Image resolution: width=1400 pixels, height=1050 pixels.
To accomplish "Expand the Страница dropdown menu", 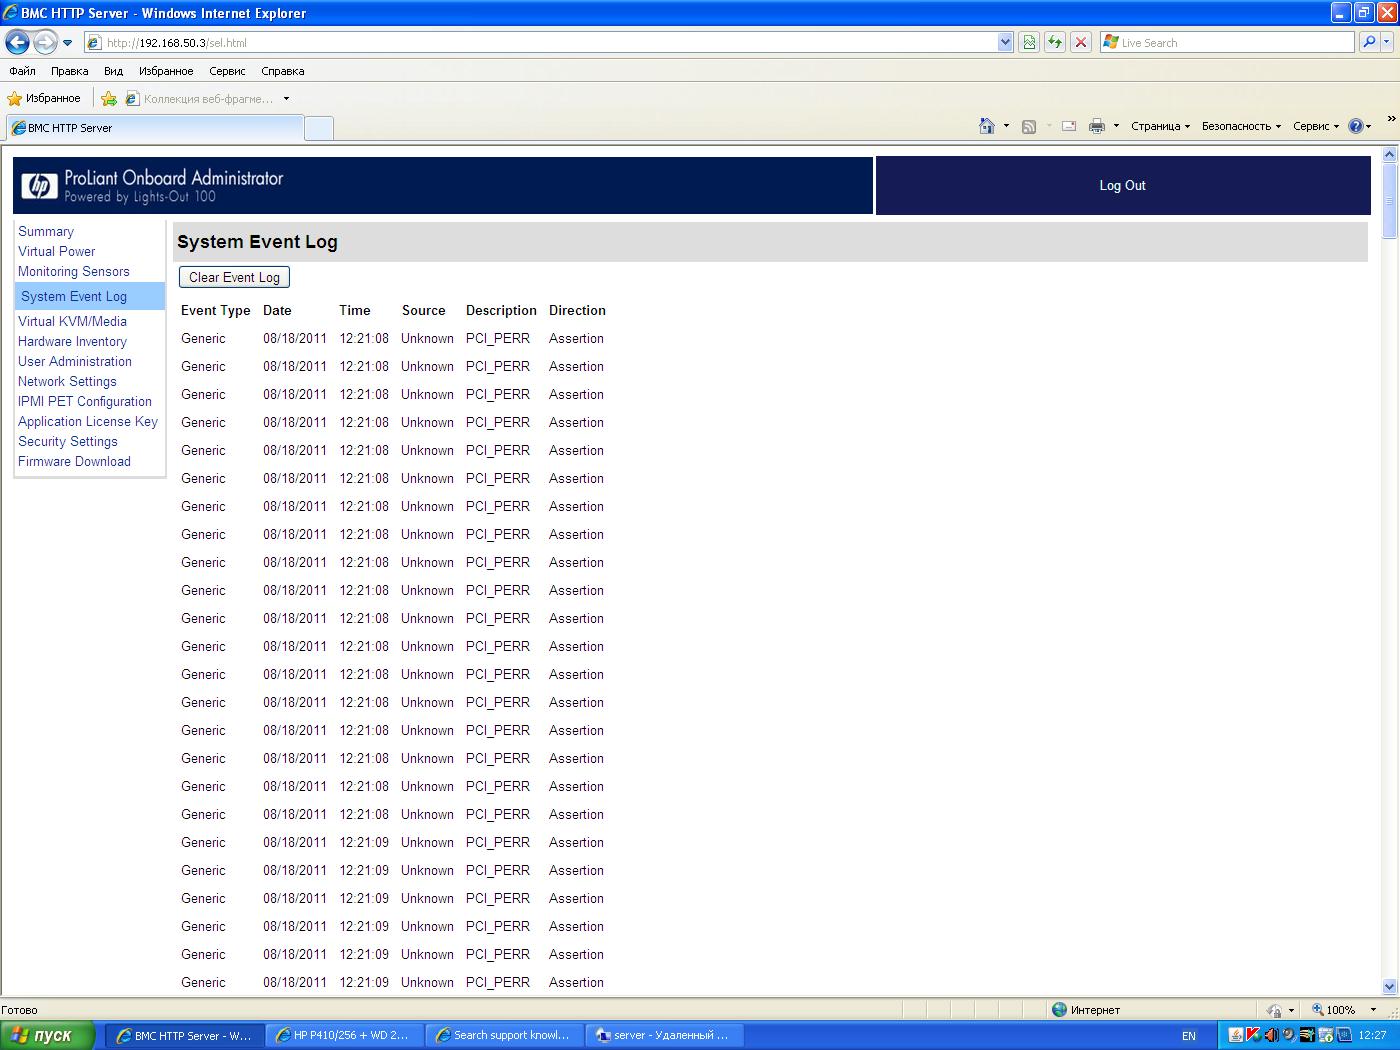I will coord(1160,126).
